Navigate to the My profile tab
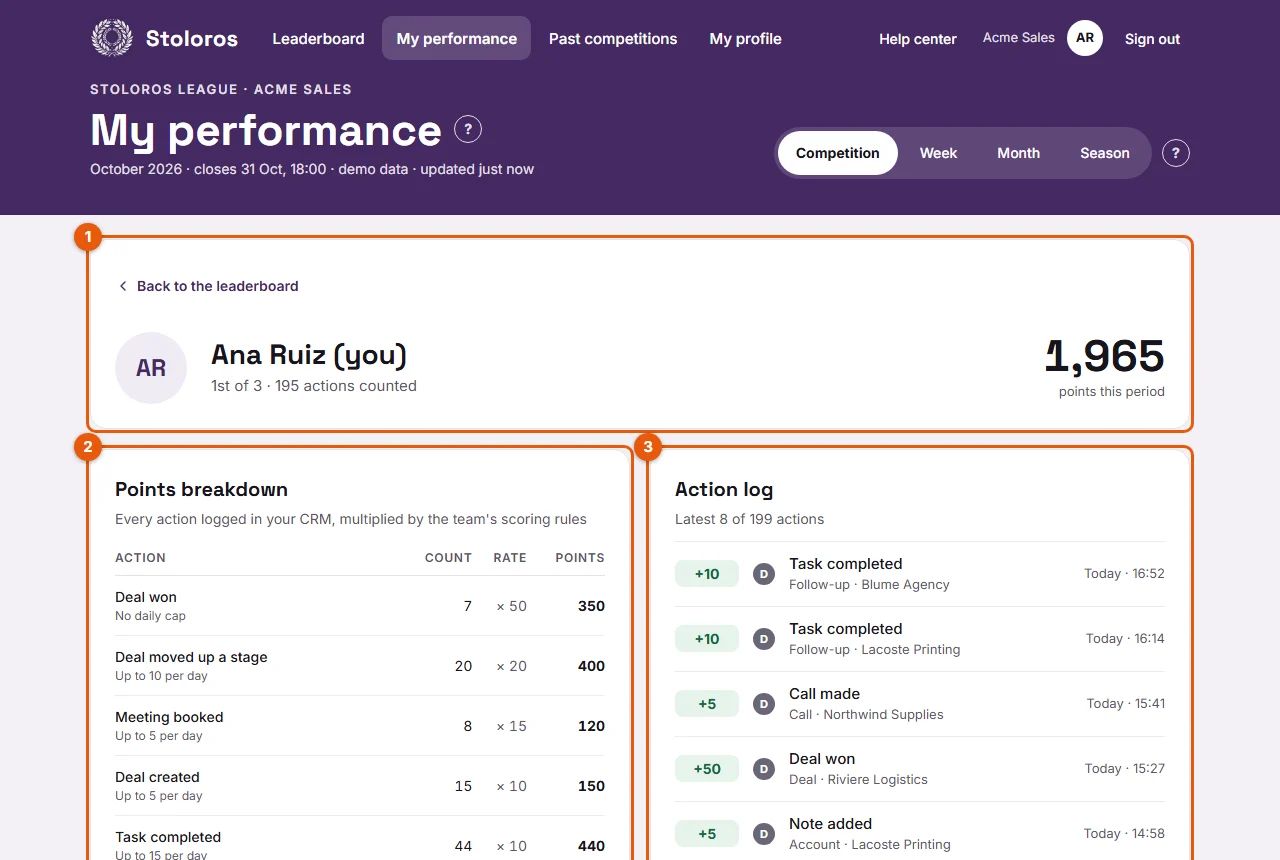Screen dimensions: 1280x860 click(x=746, y=39)
